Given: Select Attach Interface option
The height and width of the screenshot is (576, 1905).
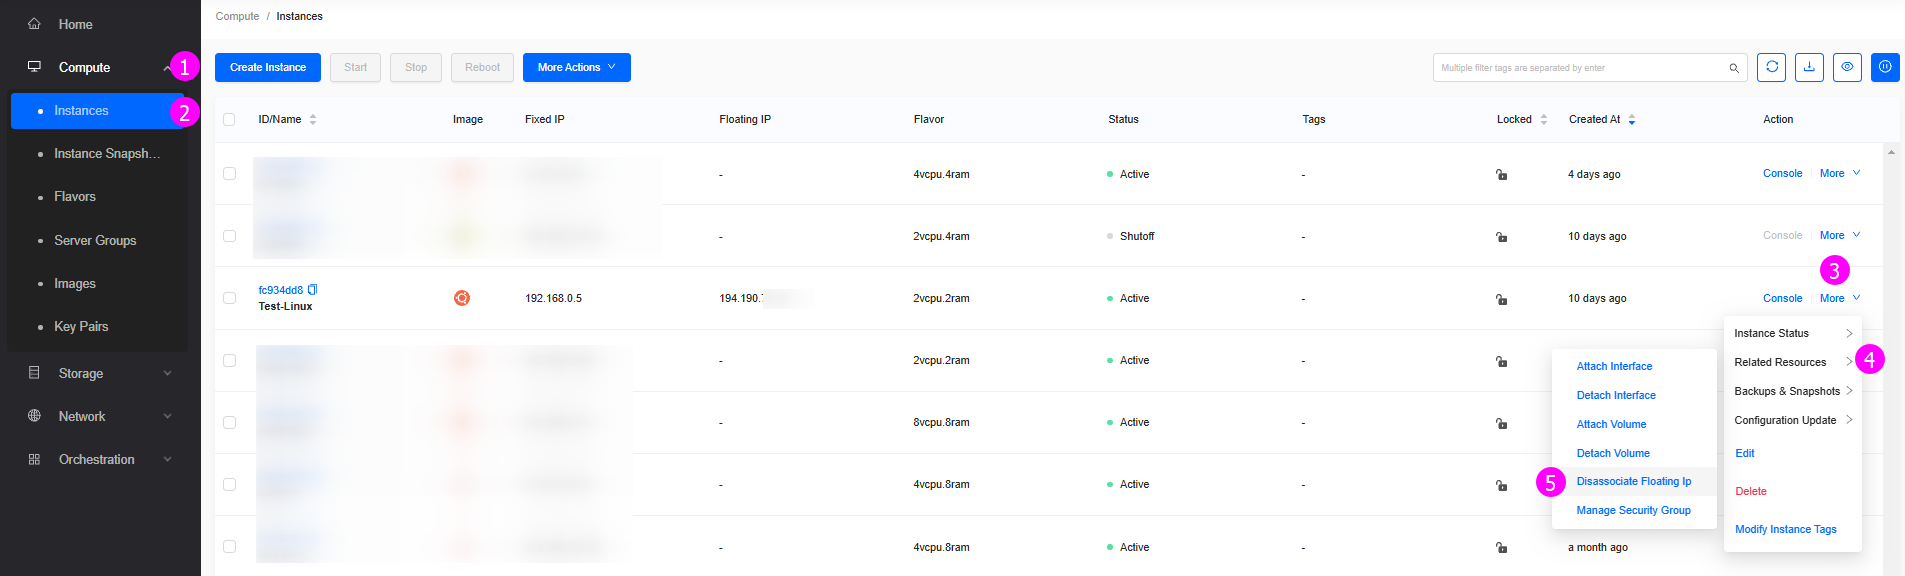Looking at the screenshot, I should coord(1614,366).
